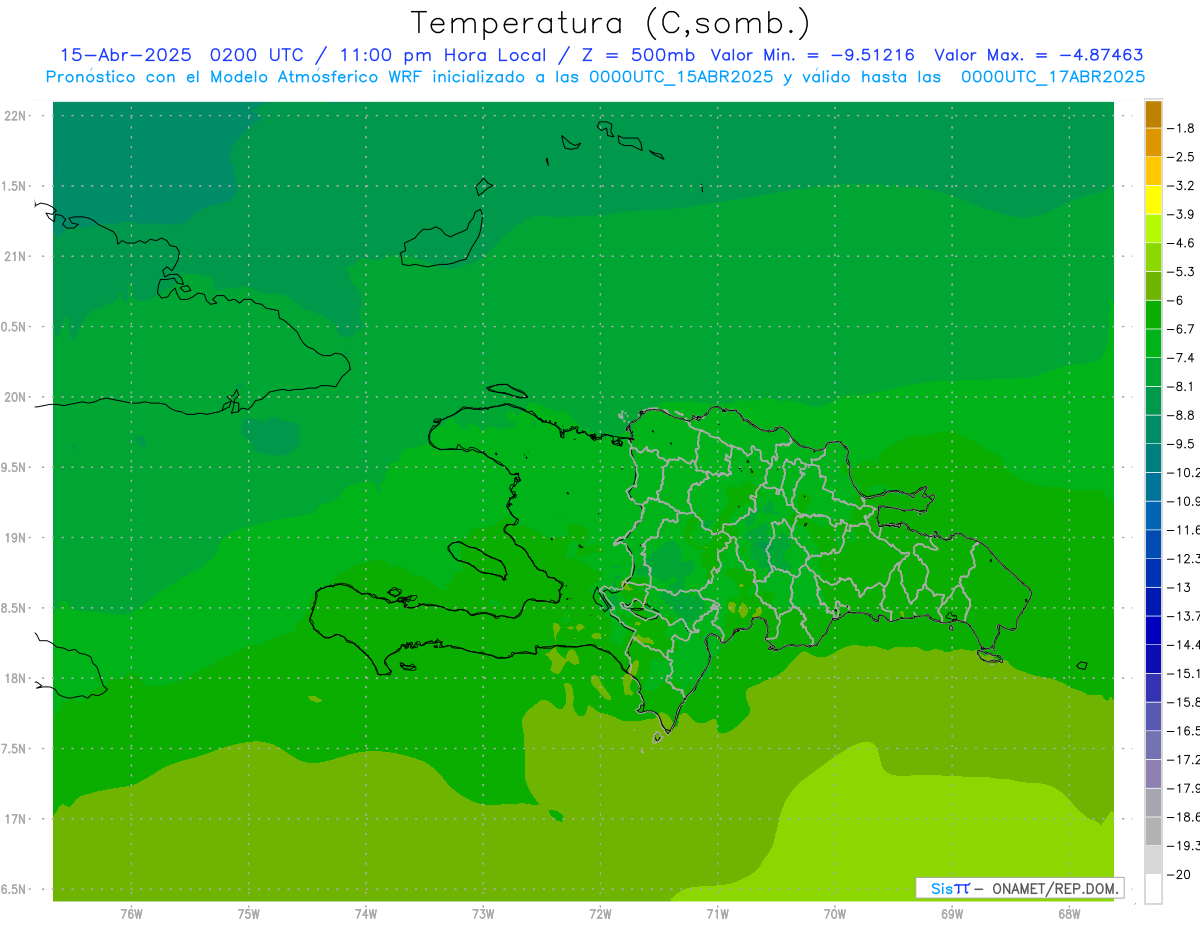Click the "70W" longitude axis label
Viewport: 1200px width, 927px height.
835,914
